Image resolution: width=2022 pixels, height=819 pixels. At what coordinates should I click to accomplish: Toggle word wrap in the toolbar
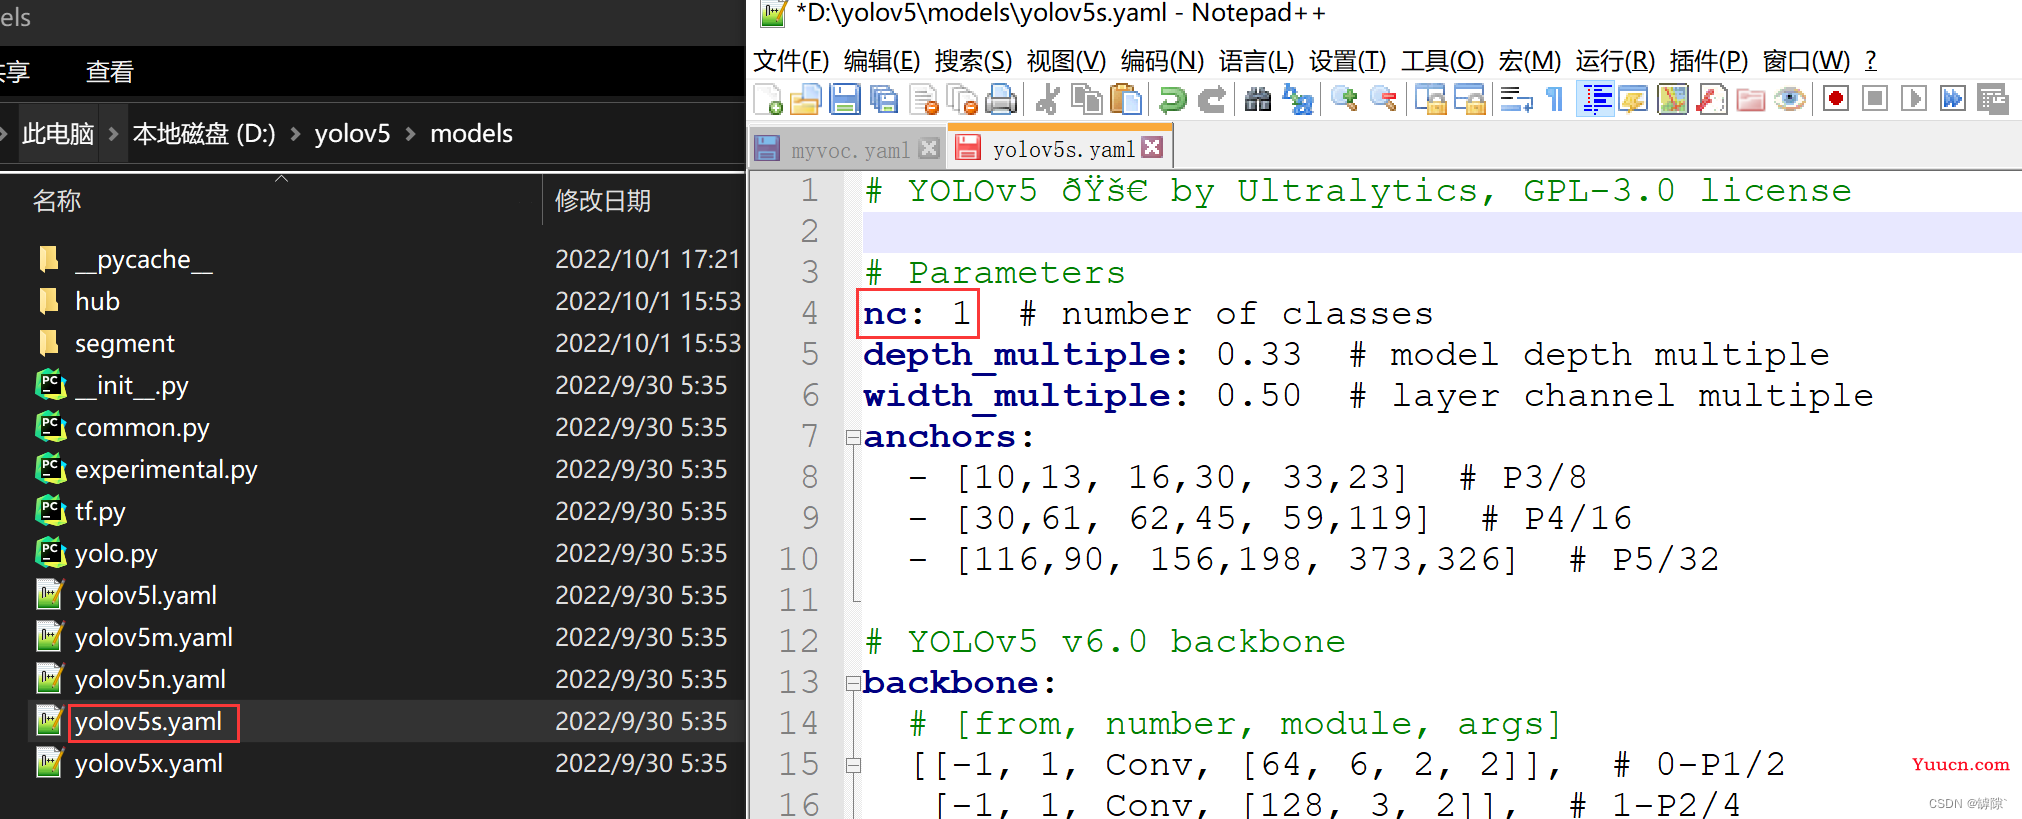pos(1516,99)
